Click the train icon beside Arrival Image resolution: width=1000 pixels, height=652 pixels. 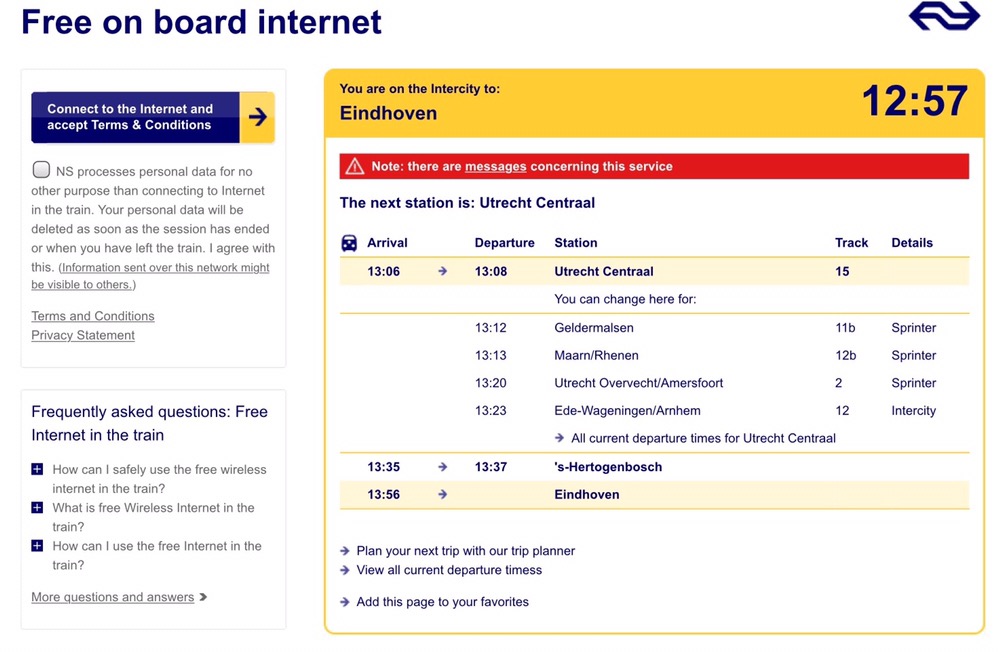click(349, 243)
